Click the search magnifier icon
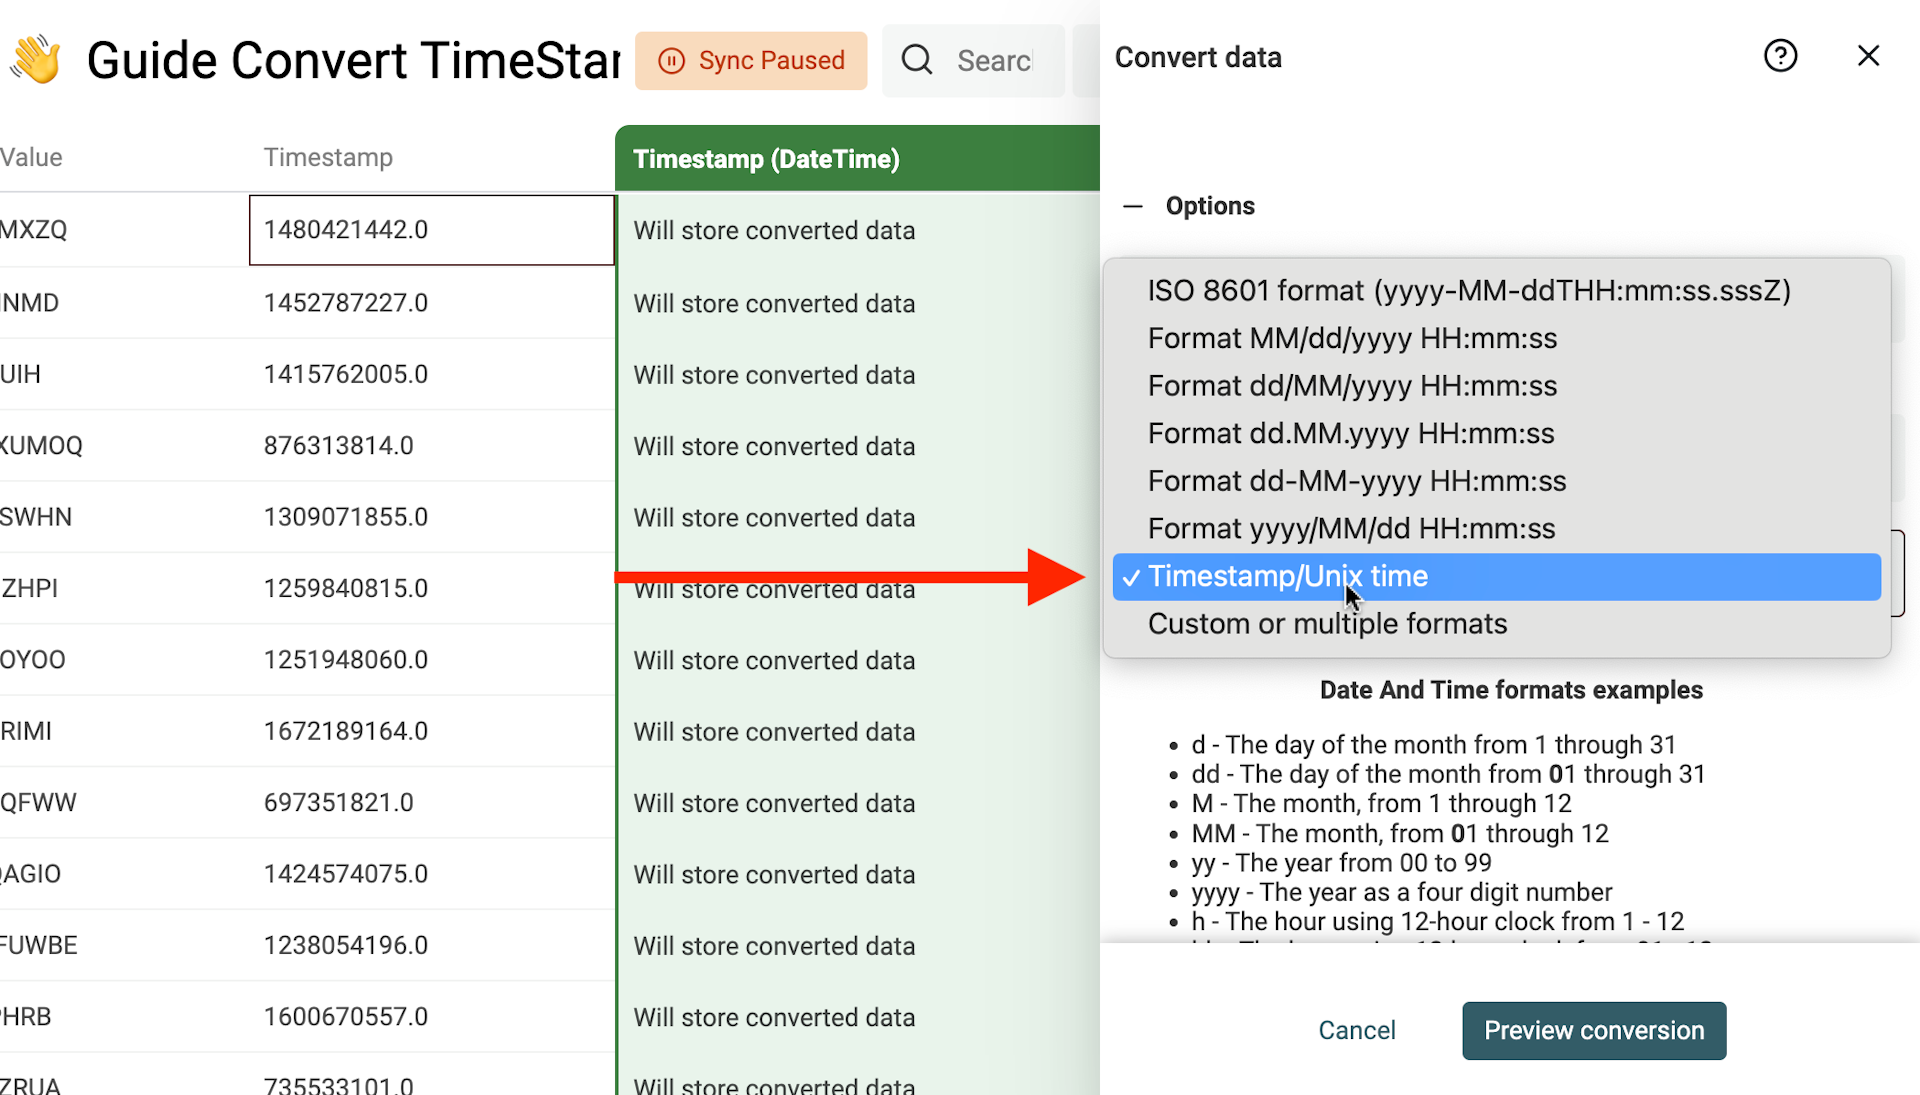Image resolution: width=1920 pixels, height=1095 pixels. click(916, 60)
